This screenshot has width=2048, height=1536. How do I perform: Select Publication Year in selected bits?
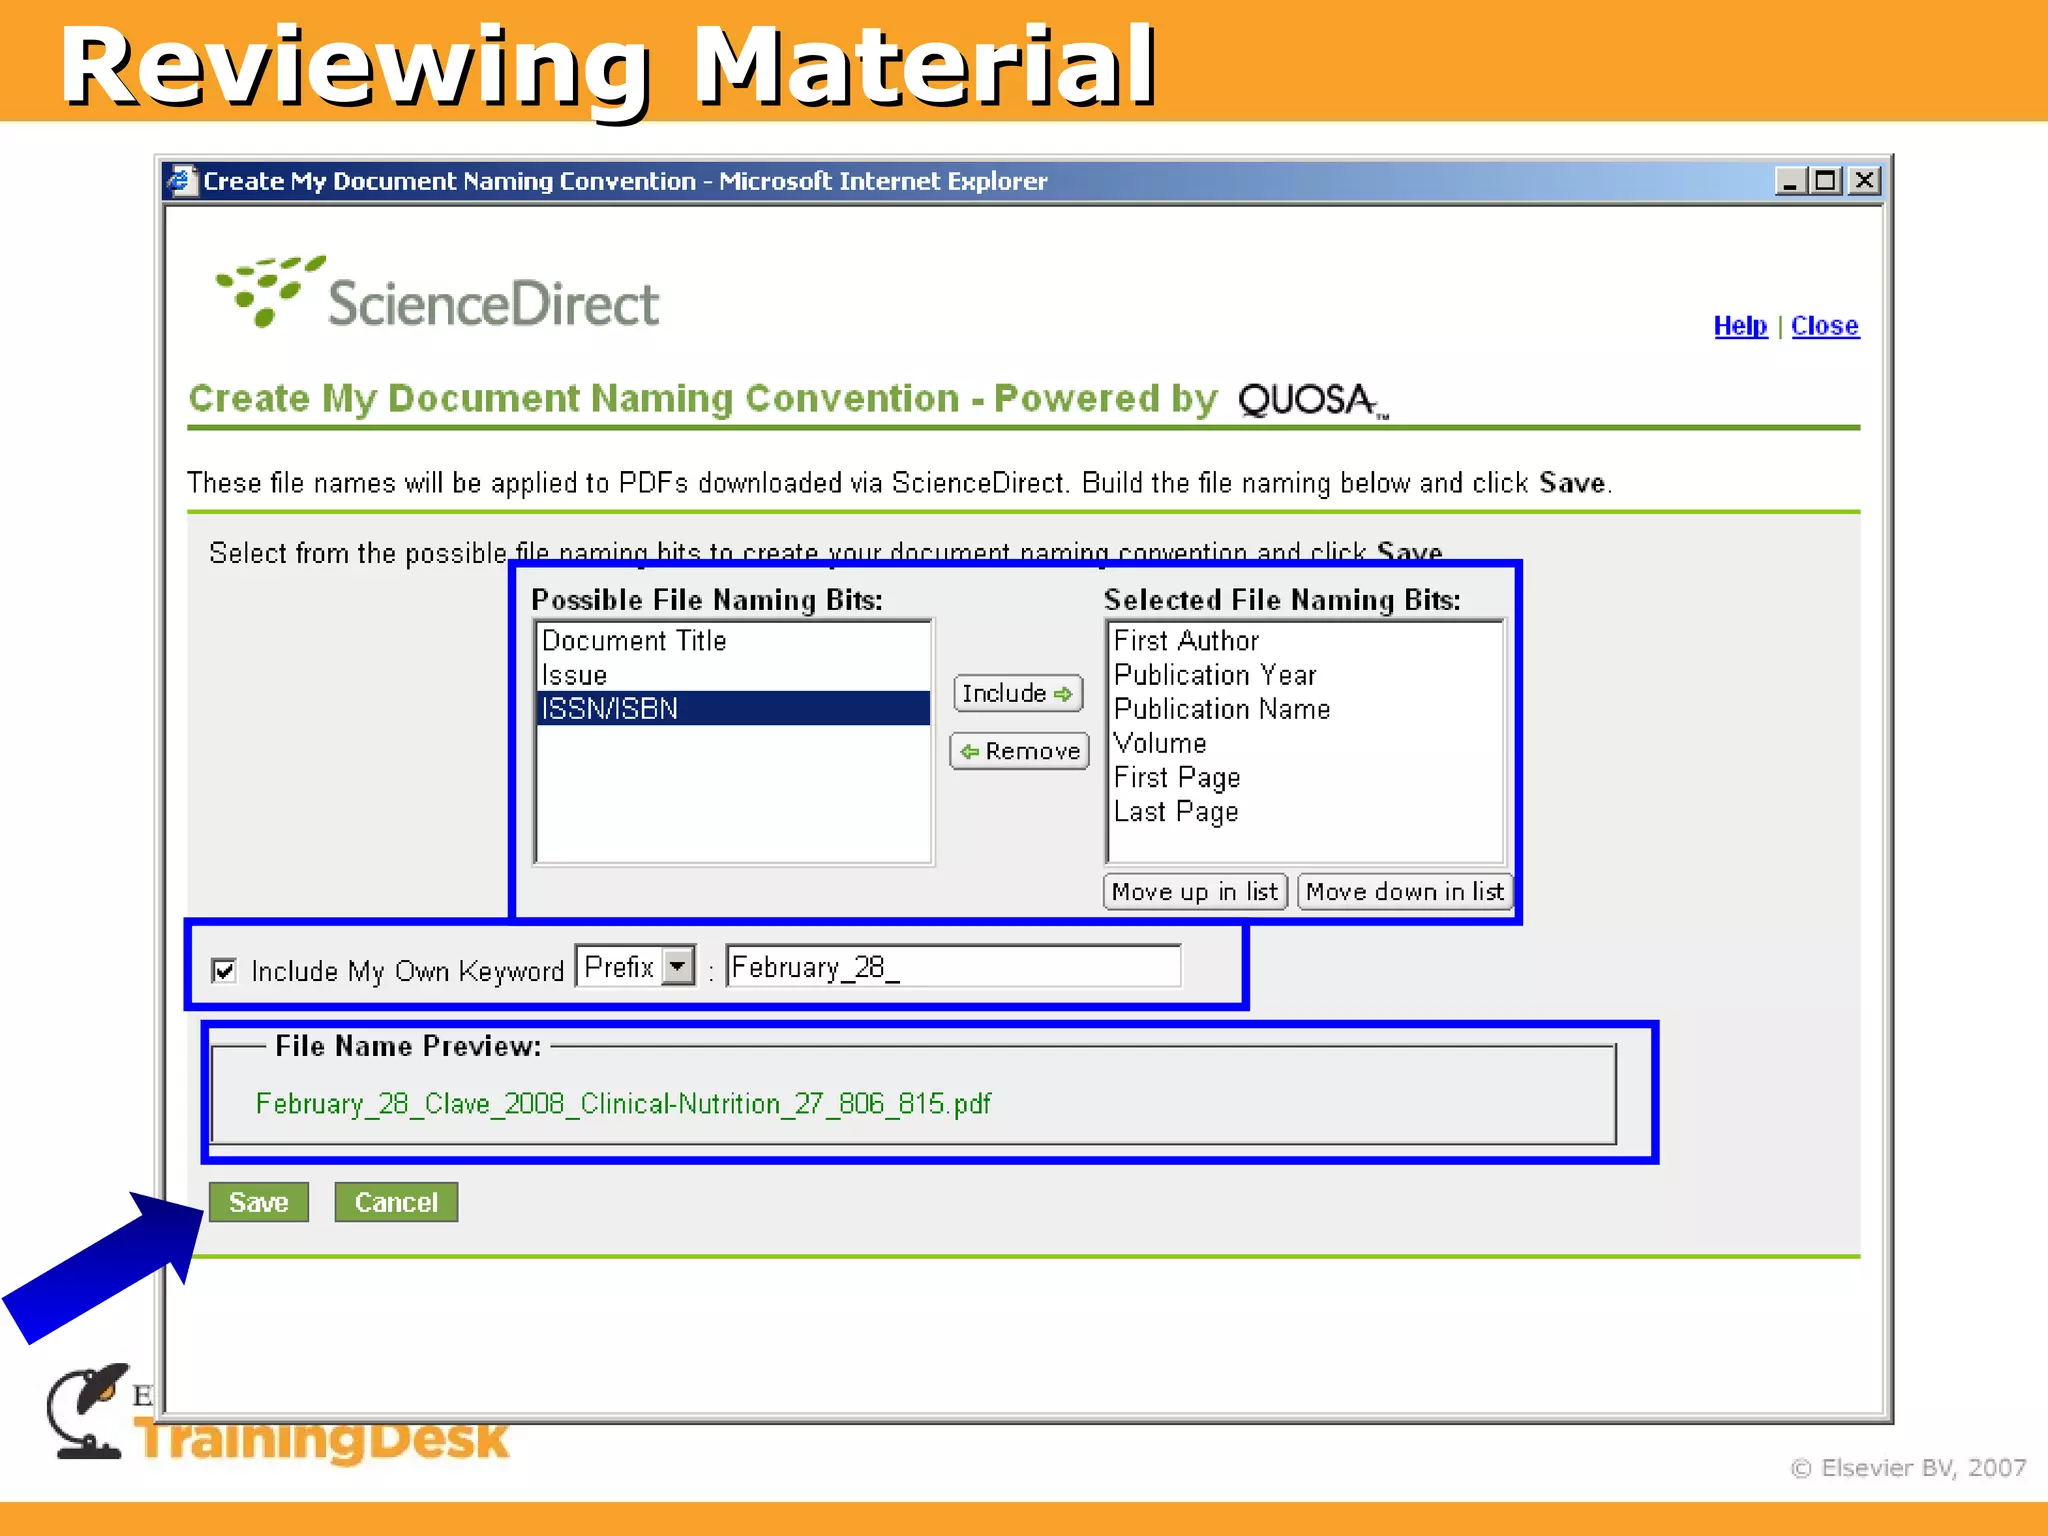[x=1214, y=675]
